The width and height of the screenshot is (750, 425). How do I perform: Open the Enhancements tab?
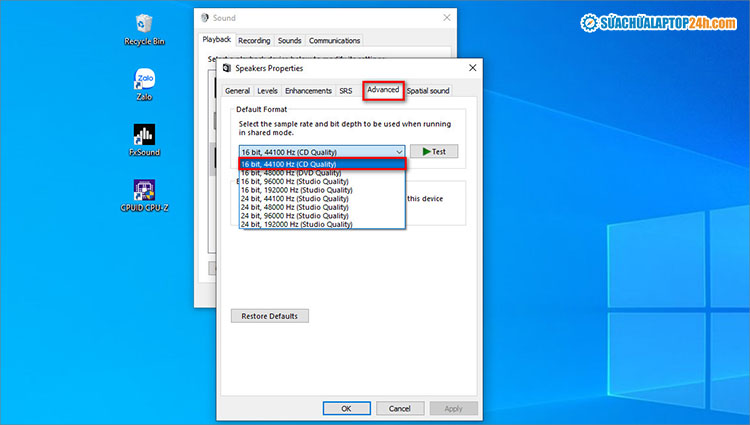click(x=308, y=91)
